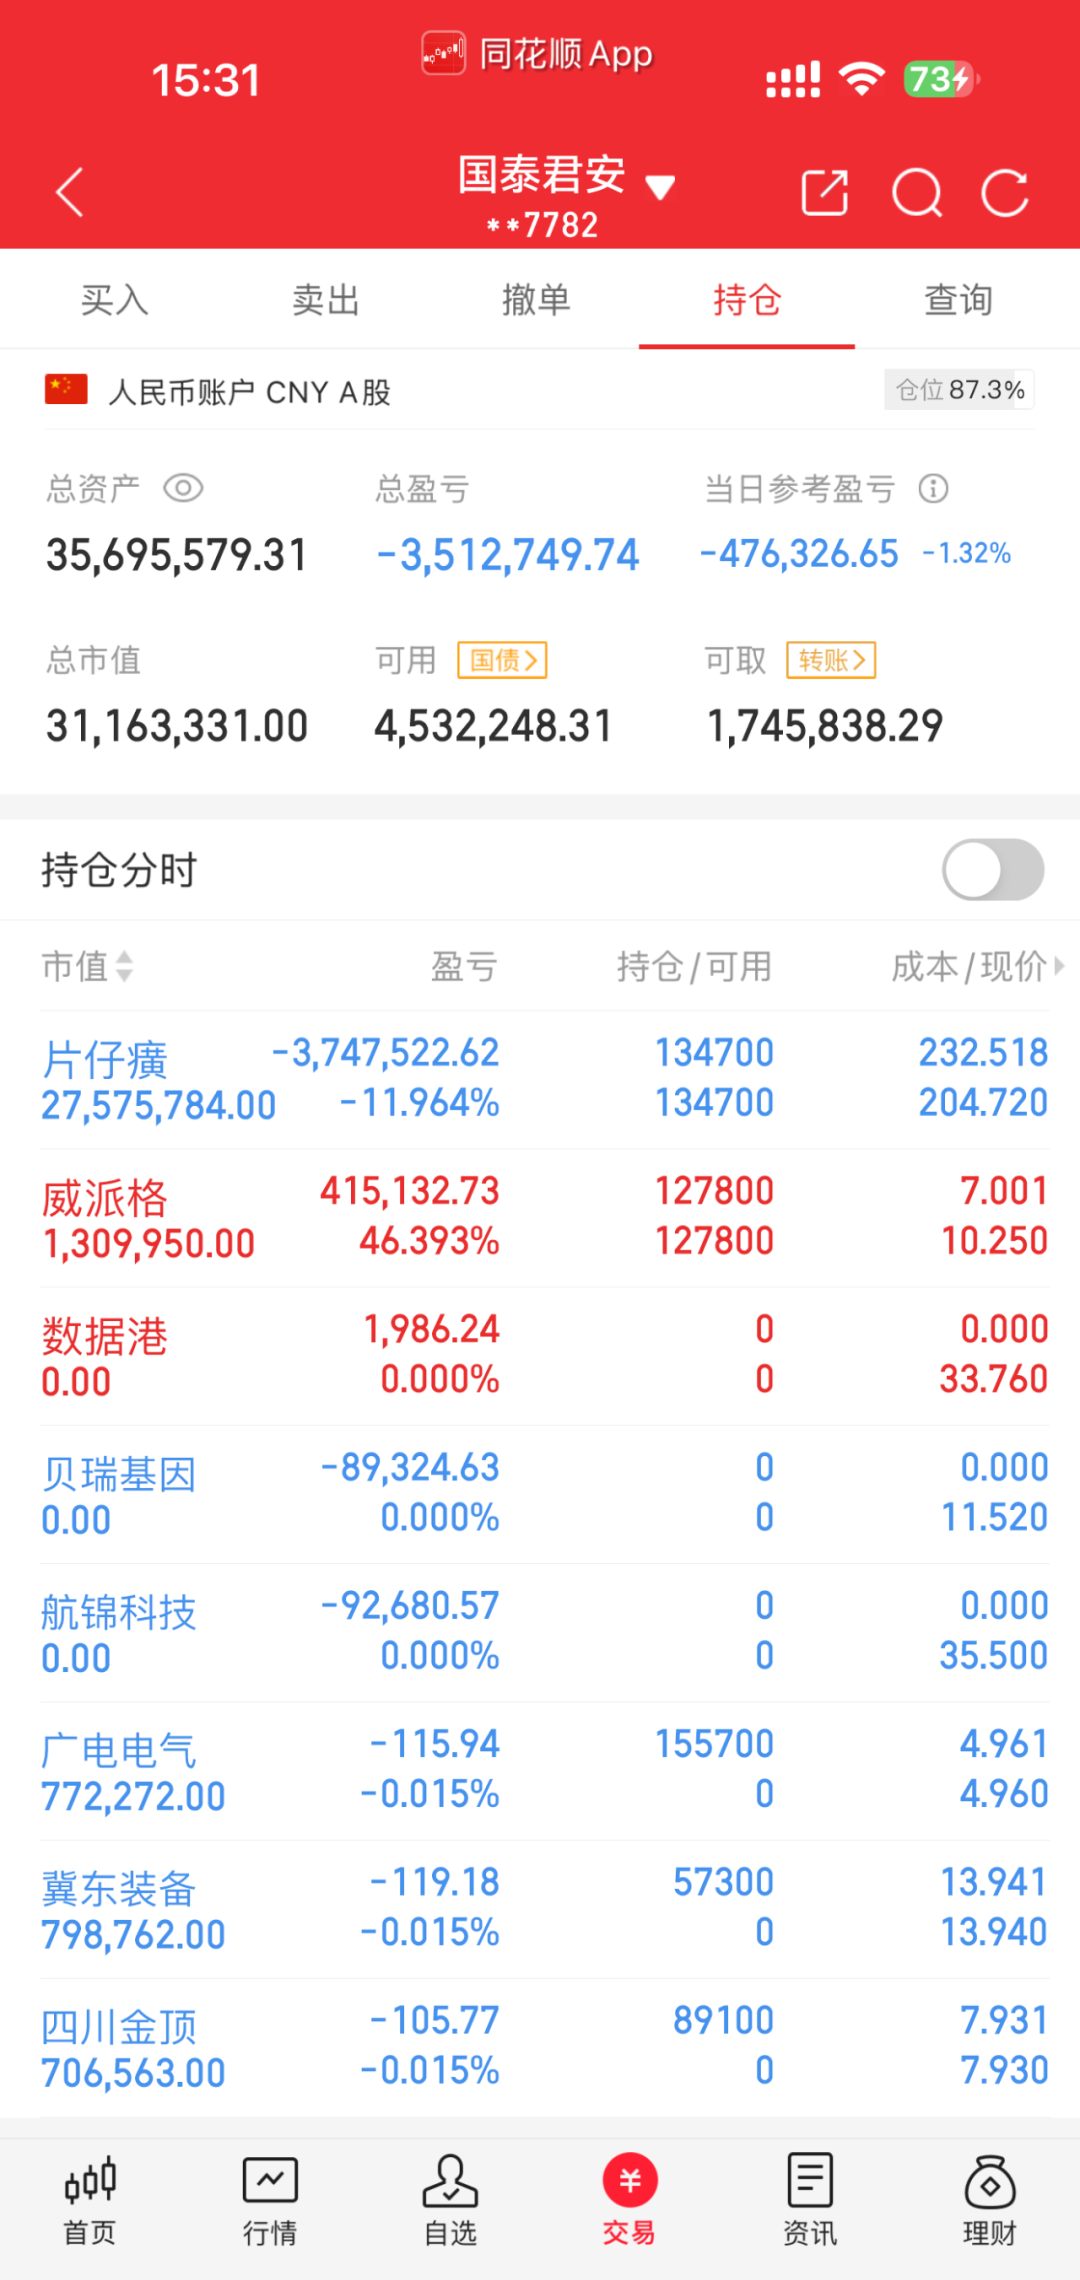Tap daily P&L -476,326.65

(x=799, y=554)
